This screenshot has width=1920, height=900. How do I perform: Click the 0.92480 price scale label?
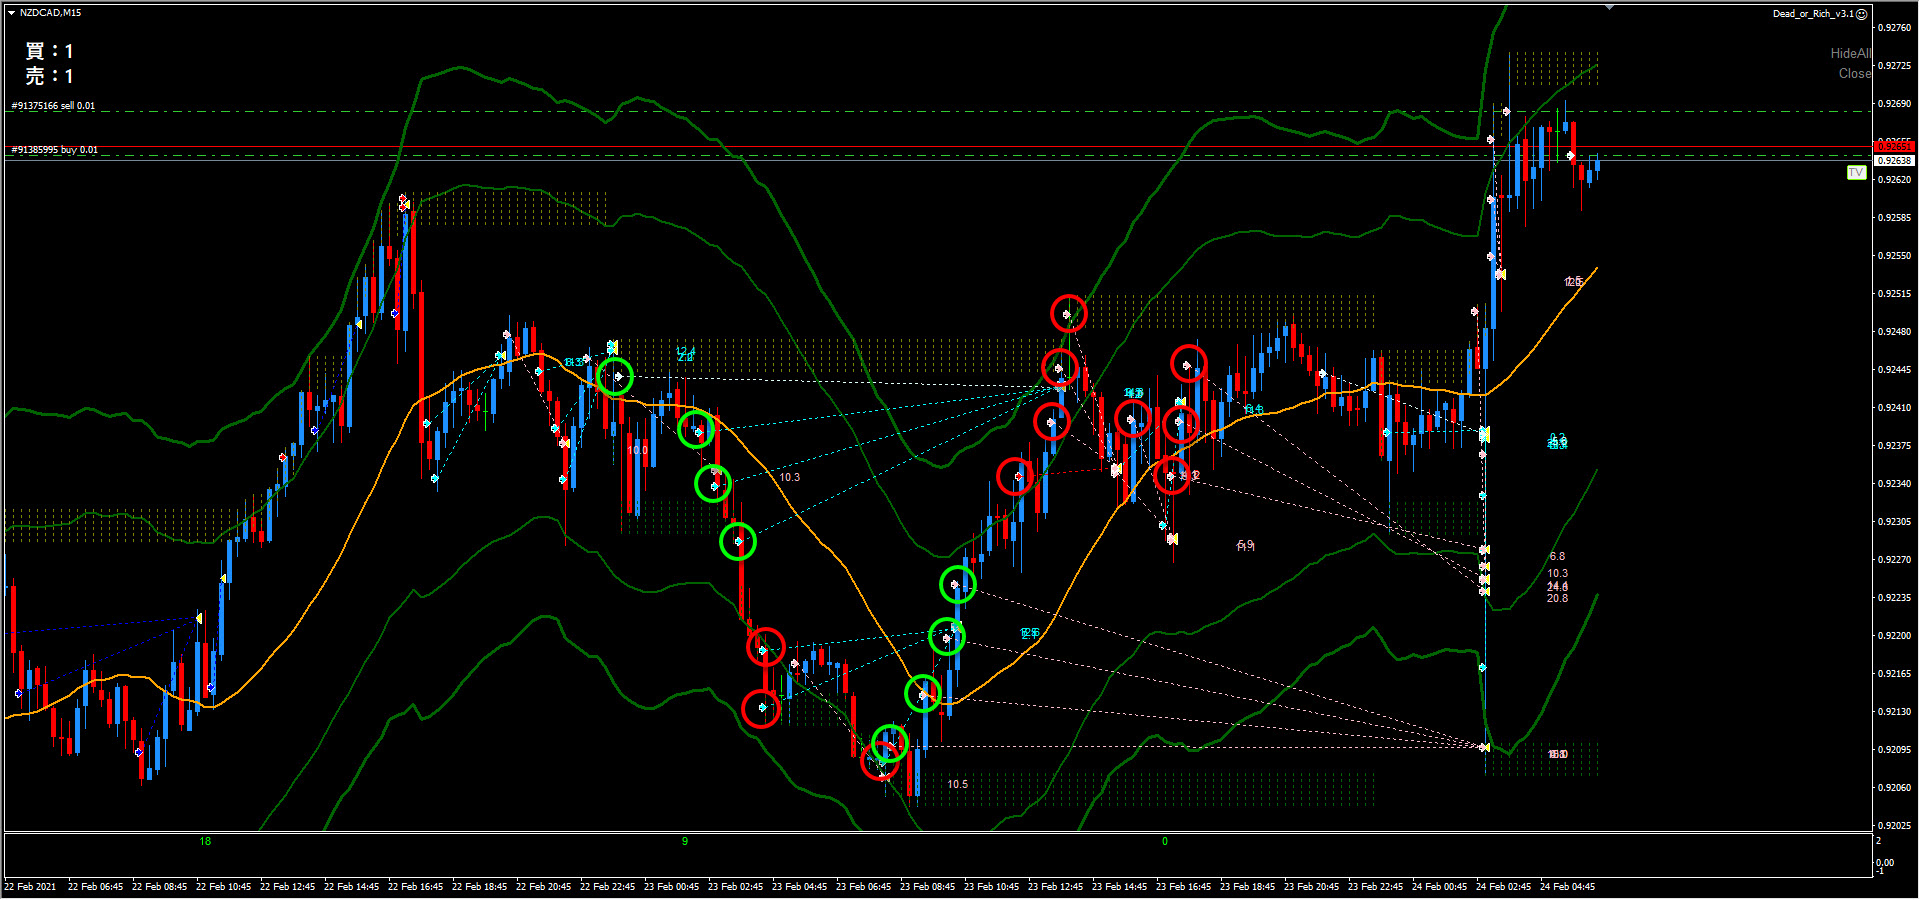pyautogui.click(x=1895, y=332)
